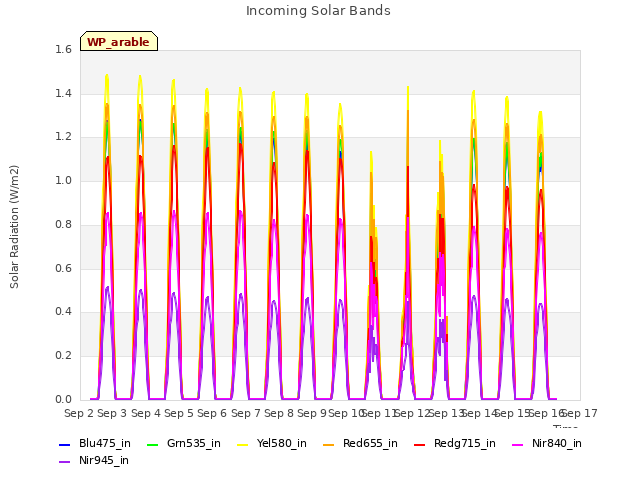
Task: Click the chart title Incoming Solar Bands
Action: click(318, 11)
